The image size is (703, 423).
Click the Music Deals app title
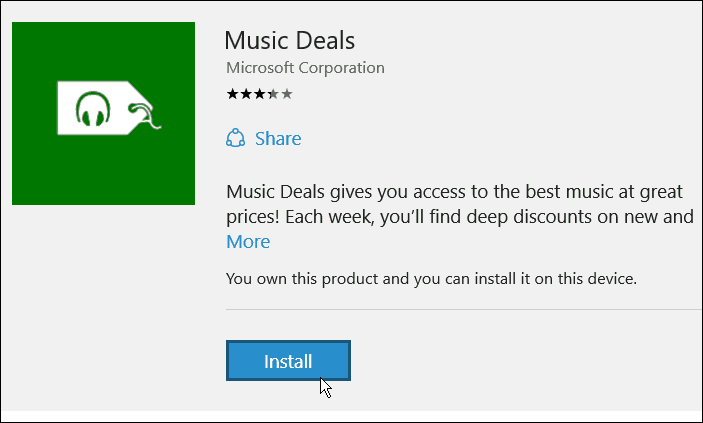tap(290, 40)
